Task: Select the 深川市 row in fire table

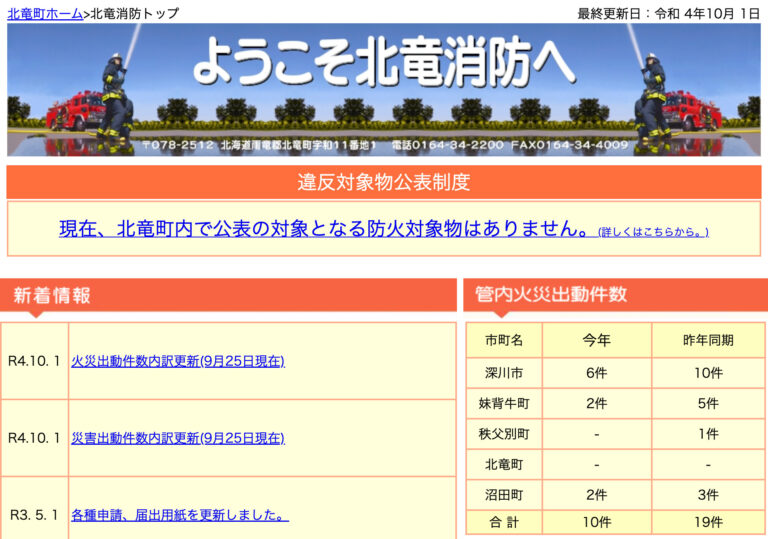Action: (x=504, y=372)
